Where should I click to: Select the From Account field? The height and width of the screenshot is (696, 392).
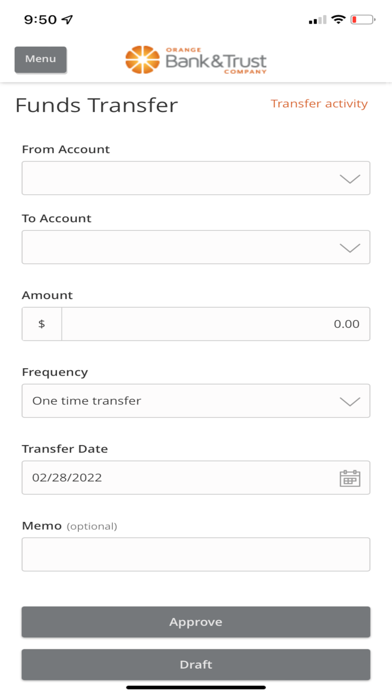point(196,178)
